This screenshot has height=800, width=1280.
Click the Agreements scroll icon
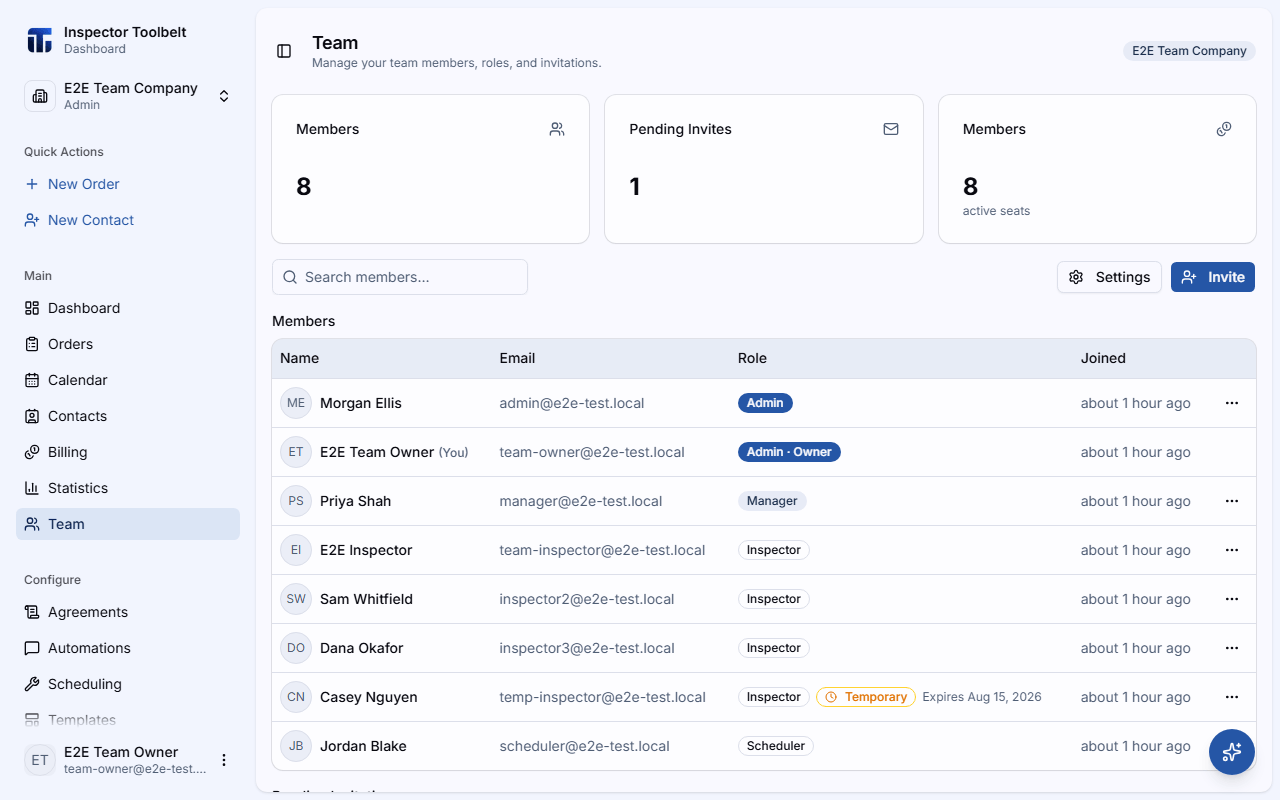pyautogui.click(x=32, y=612)
